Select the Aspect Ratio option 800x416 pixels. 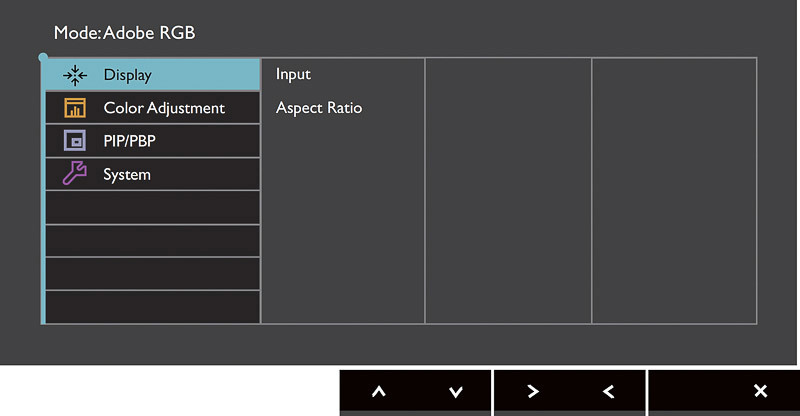[x=319, y=108]
